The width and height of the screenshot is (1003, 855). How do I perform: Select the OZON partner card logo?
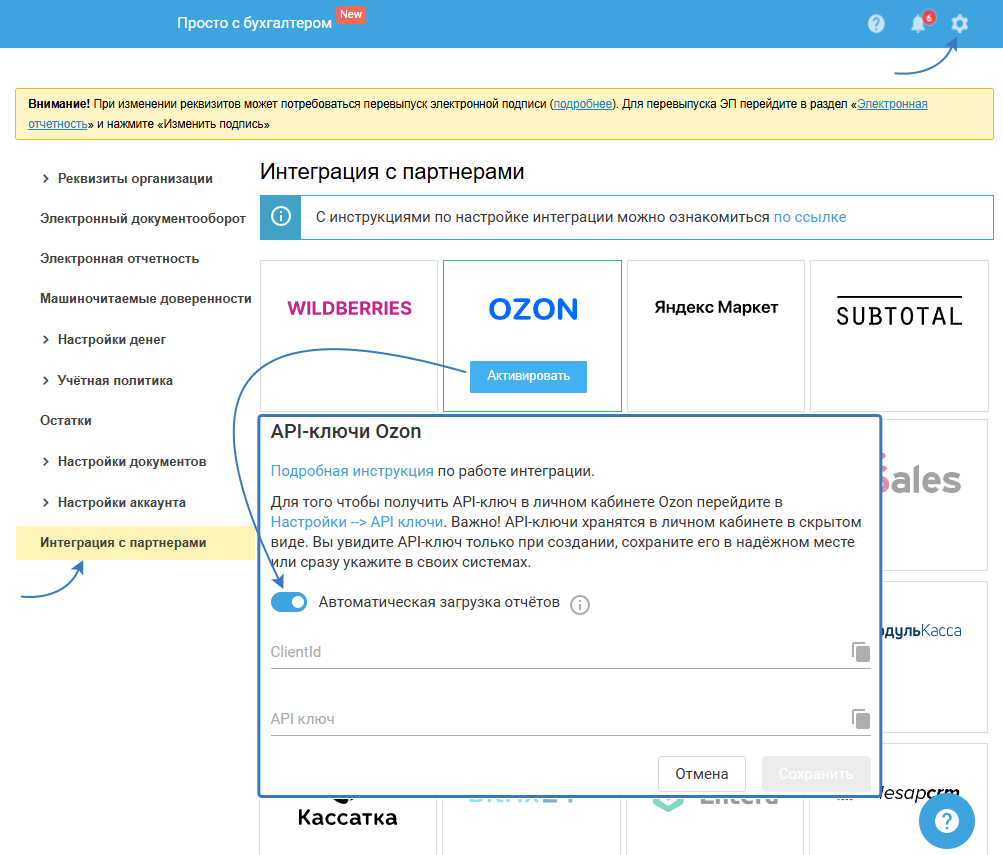click(x=533, y=310)
